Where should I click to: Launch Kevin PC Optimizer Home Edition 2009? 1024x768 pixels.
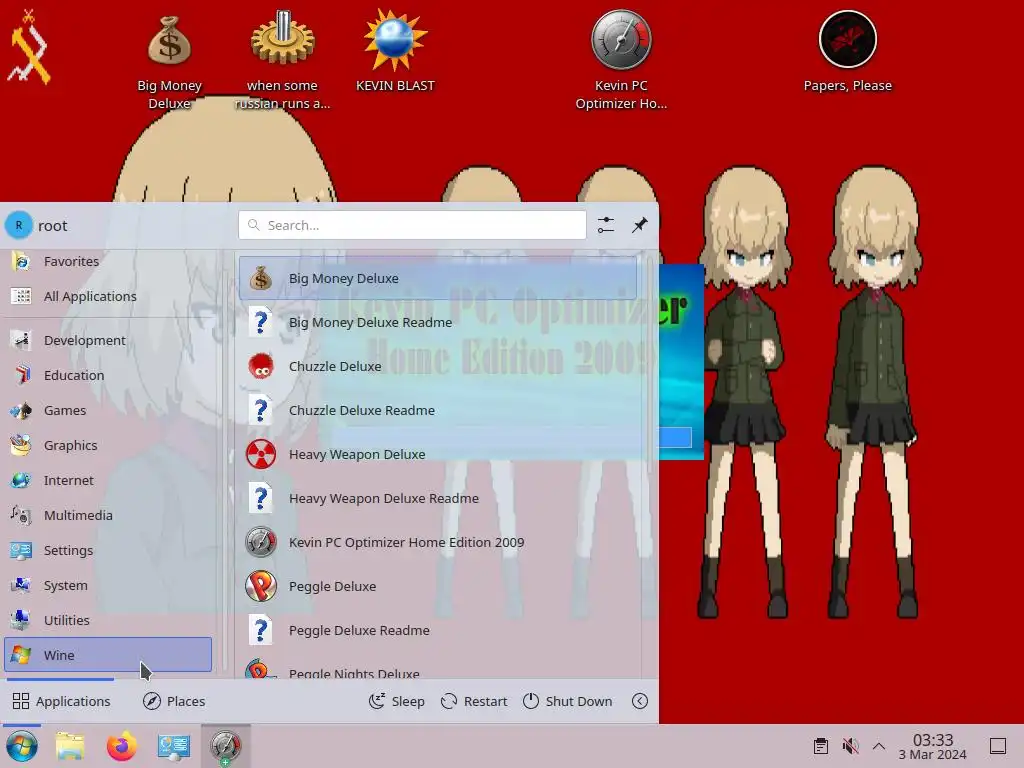pyautogui.click(x=438, y=542)
